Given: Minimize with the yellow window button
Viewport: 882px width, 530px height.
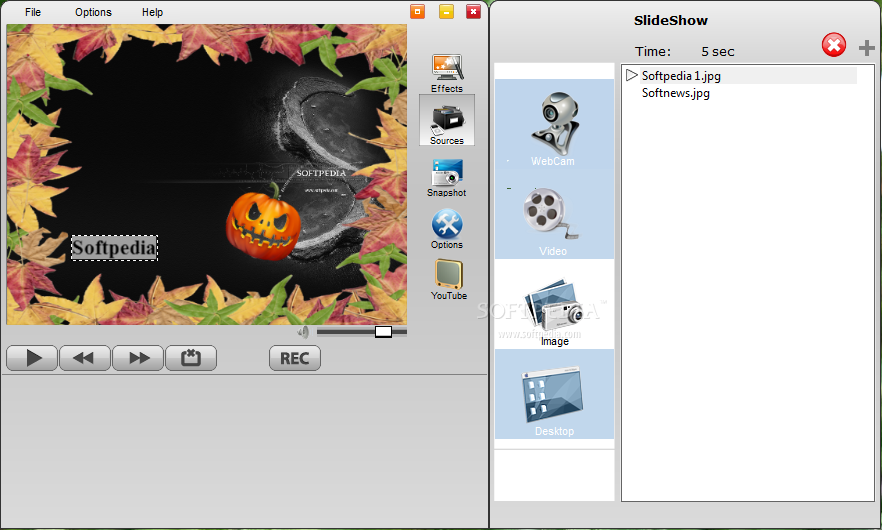Looking at the screenshot, I should point(446,11).
